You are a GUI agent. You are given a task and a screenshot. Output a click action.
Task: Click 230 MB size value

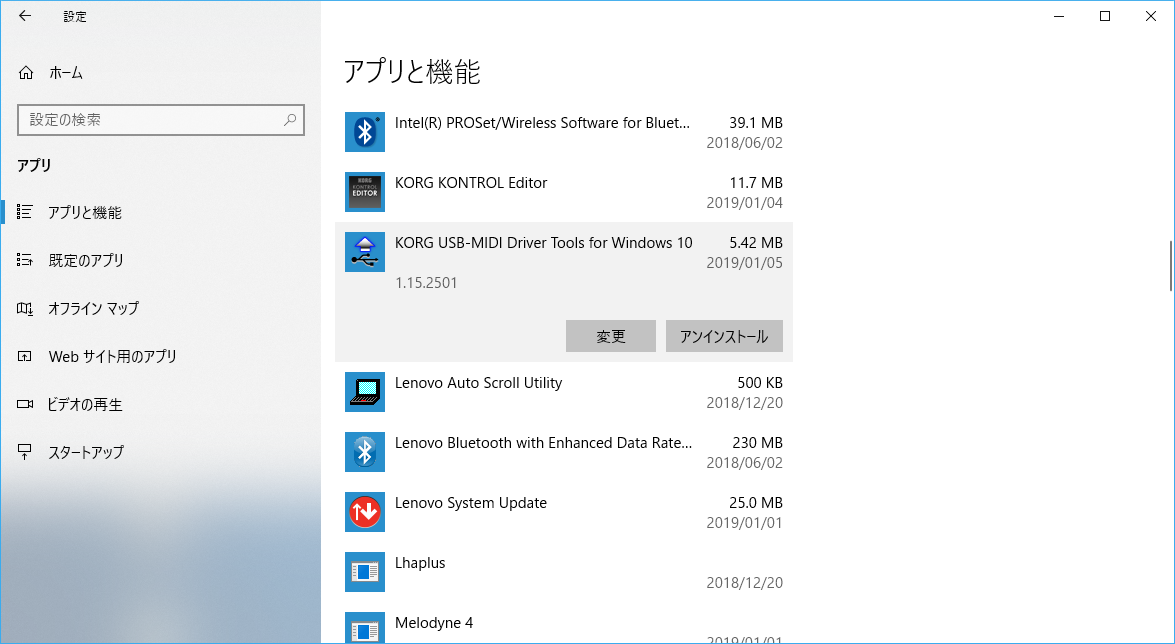(758, 442)
